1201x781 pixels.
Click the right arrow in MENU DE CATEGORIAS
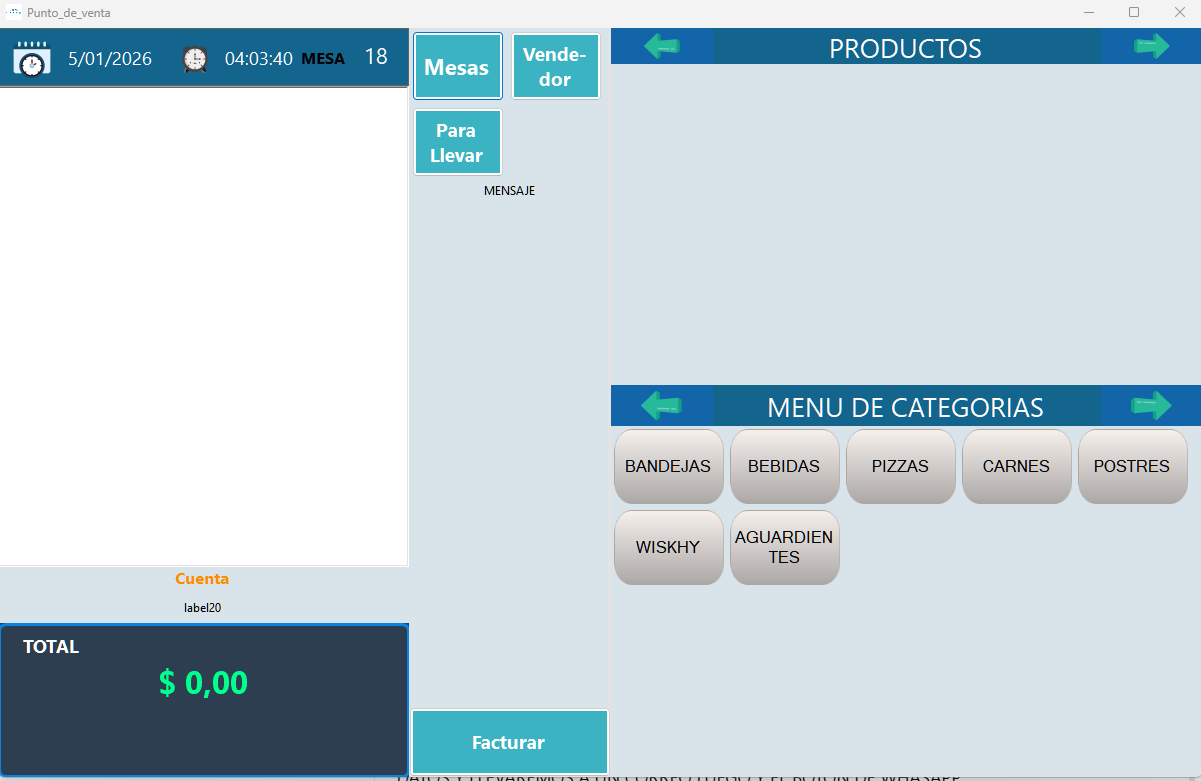coord(1151,405)
